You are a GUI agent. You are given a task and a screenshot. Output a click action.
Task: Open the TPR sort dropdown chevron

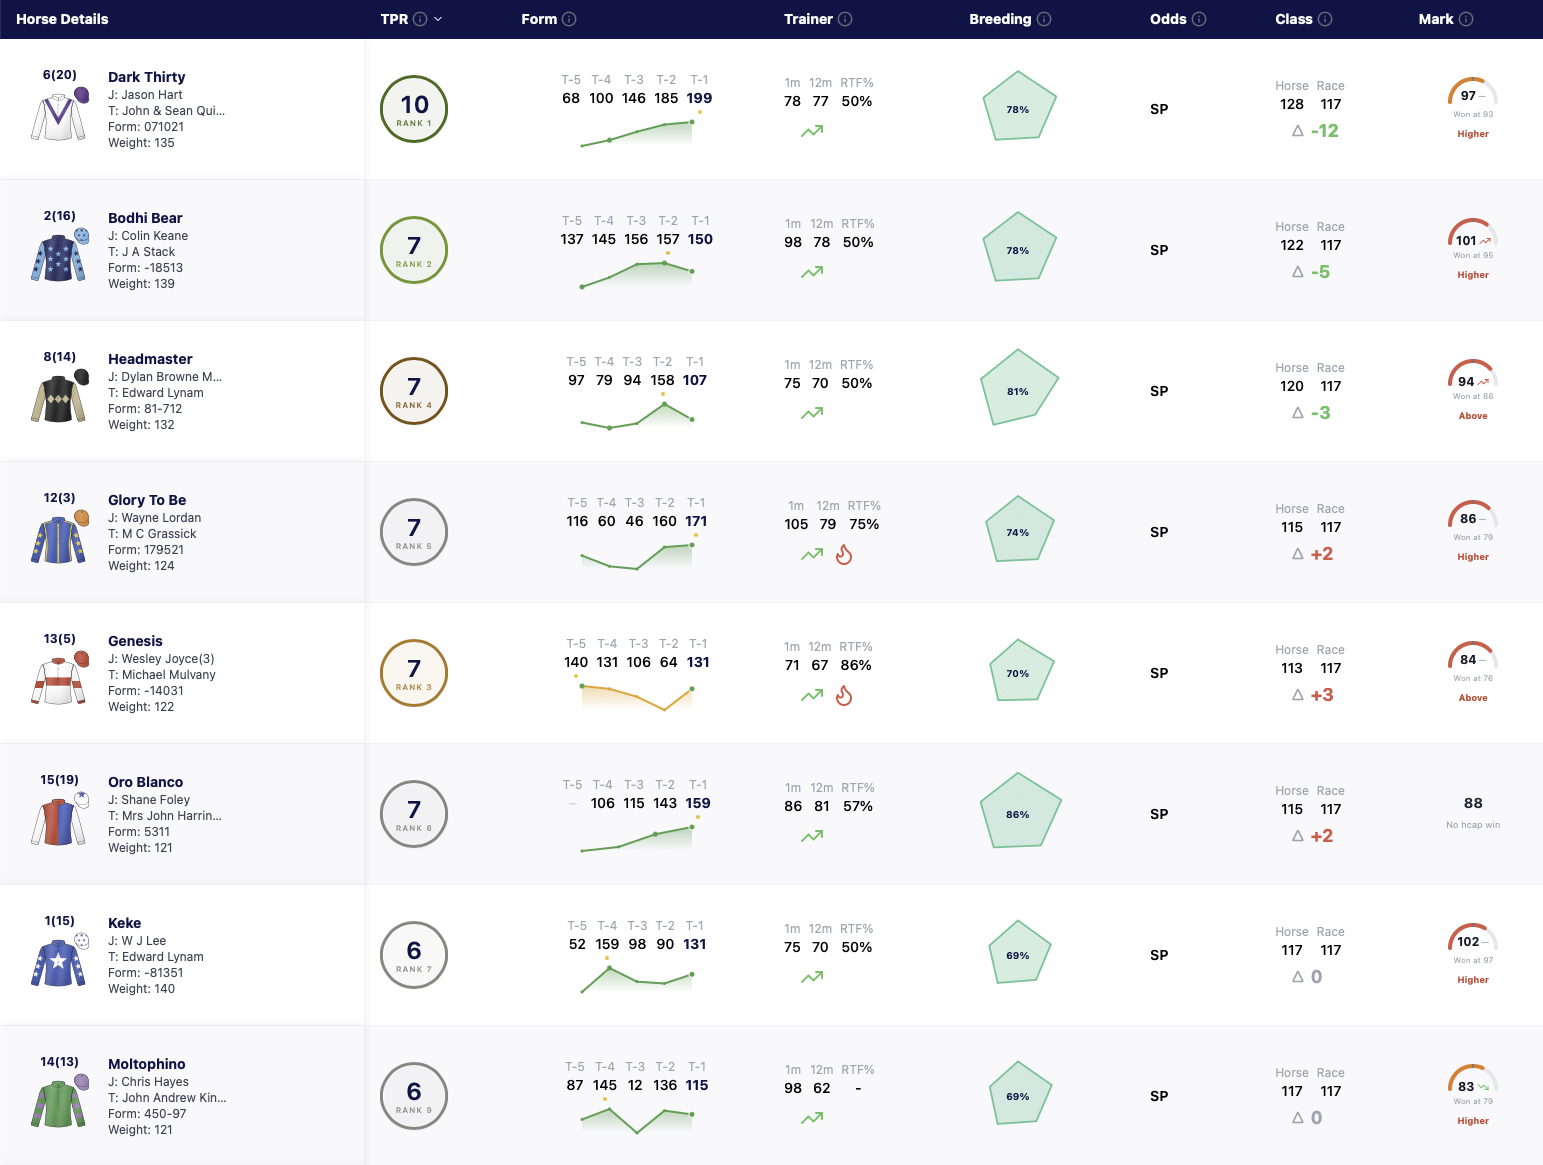pyautogui.click(x=438, y=19)
